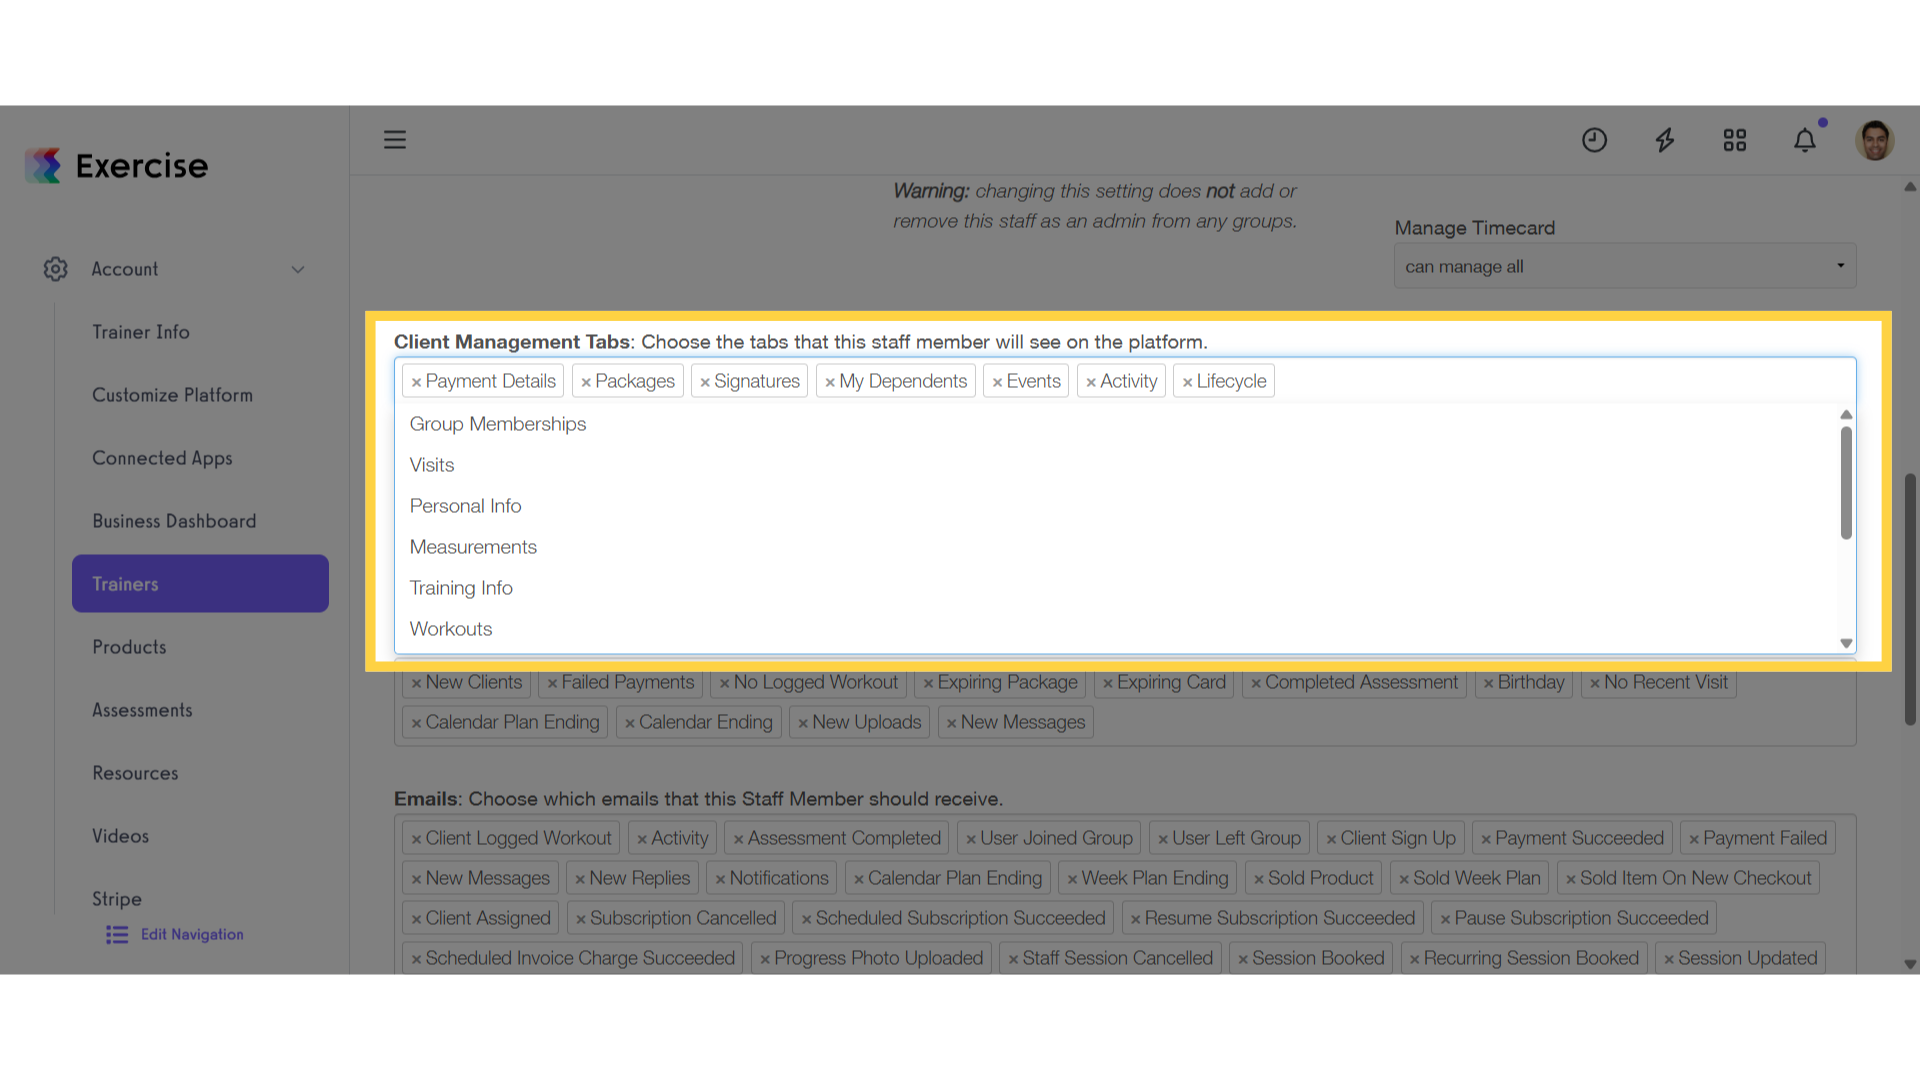Viewport: 1920px width, 1080px height.
Task: Remove the No Recent Visit tag
Action: tap(1595, 683)
